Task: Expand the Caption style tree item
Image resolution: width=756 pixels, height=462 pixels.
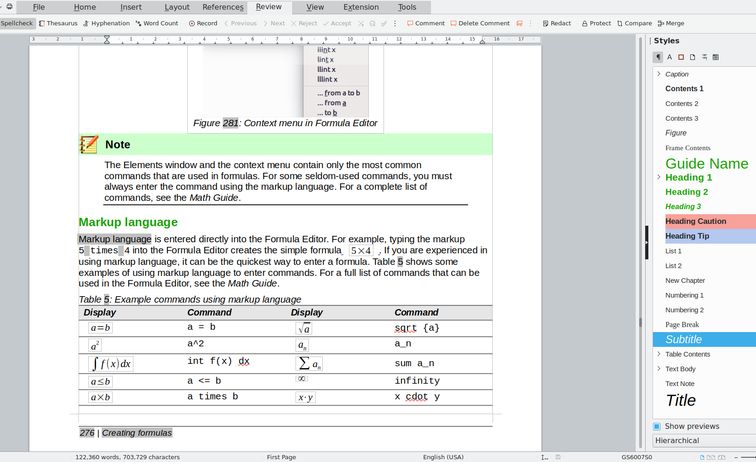Action: [x=658, y=74]
